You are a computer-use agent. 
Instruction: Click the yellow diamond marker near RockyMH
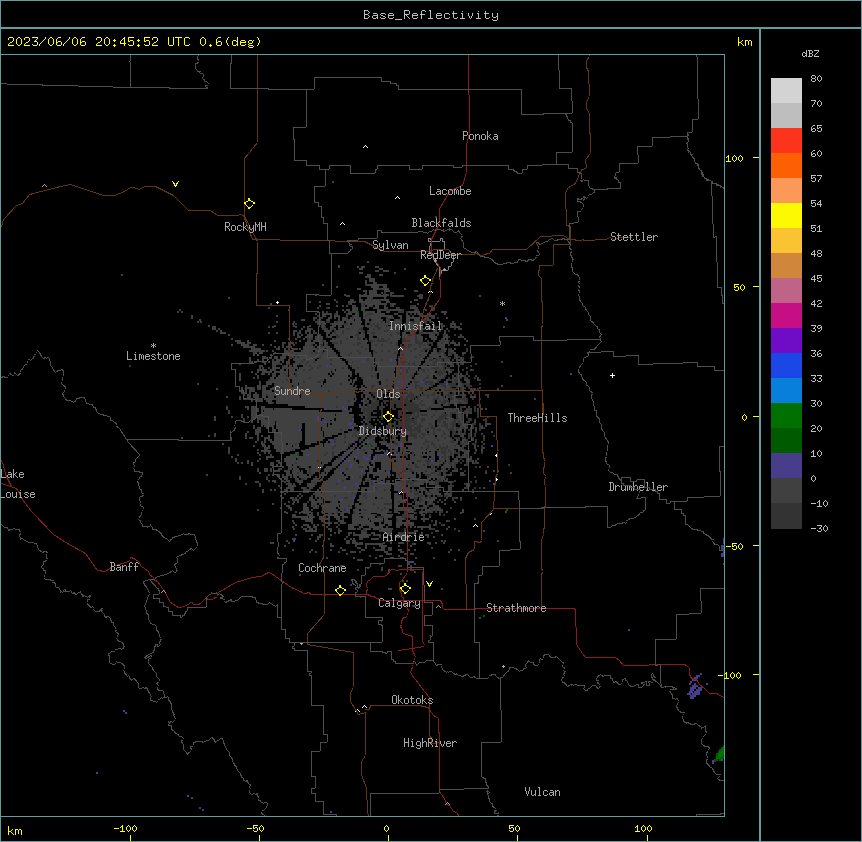click(x=249, y=204)
